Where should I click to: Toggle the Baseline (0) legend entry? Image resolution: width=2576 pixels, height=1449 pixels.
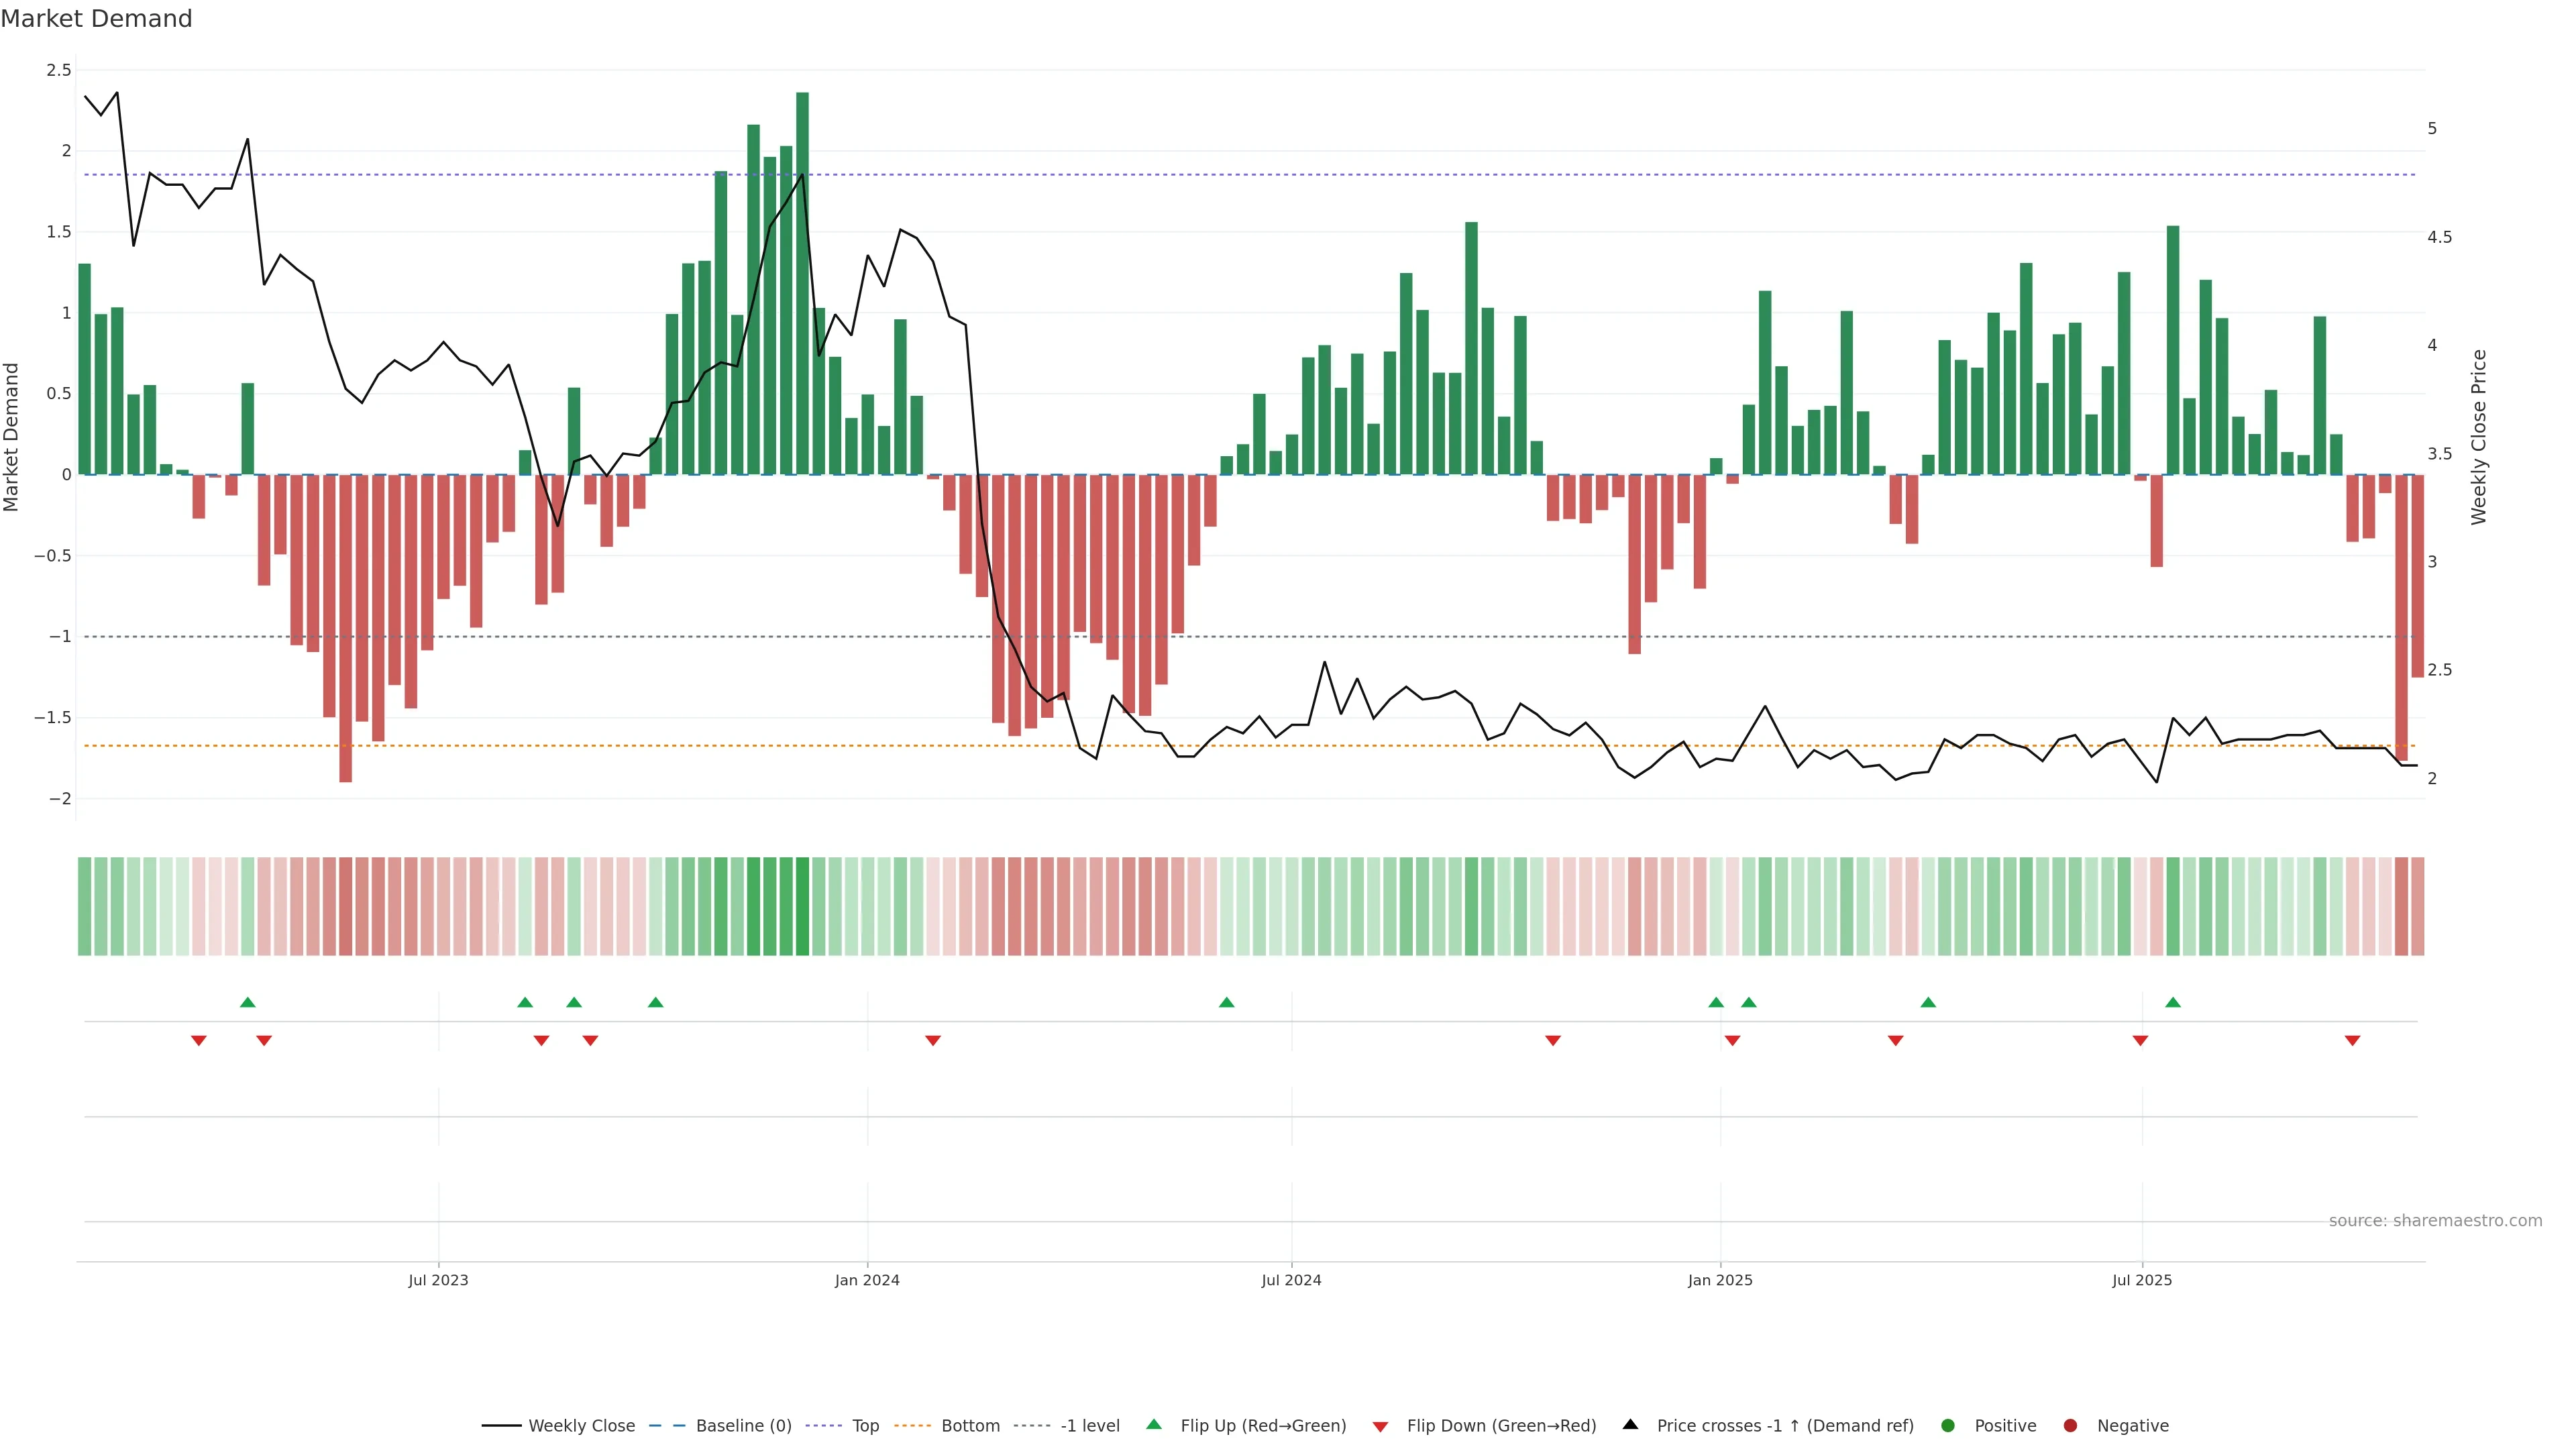point(743,1425)
